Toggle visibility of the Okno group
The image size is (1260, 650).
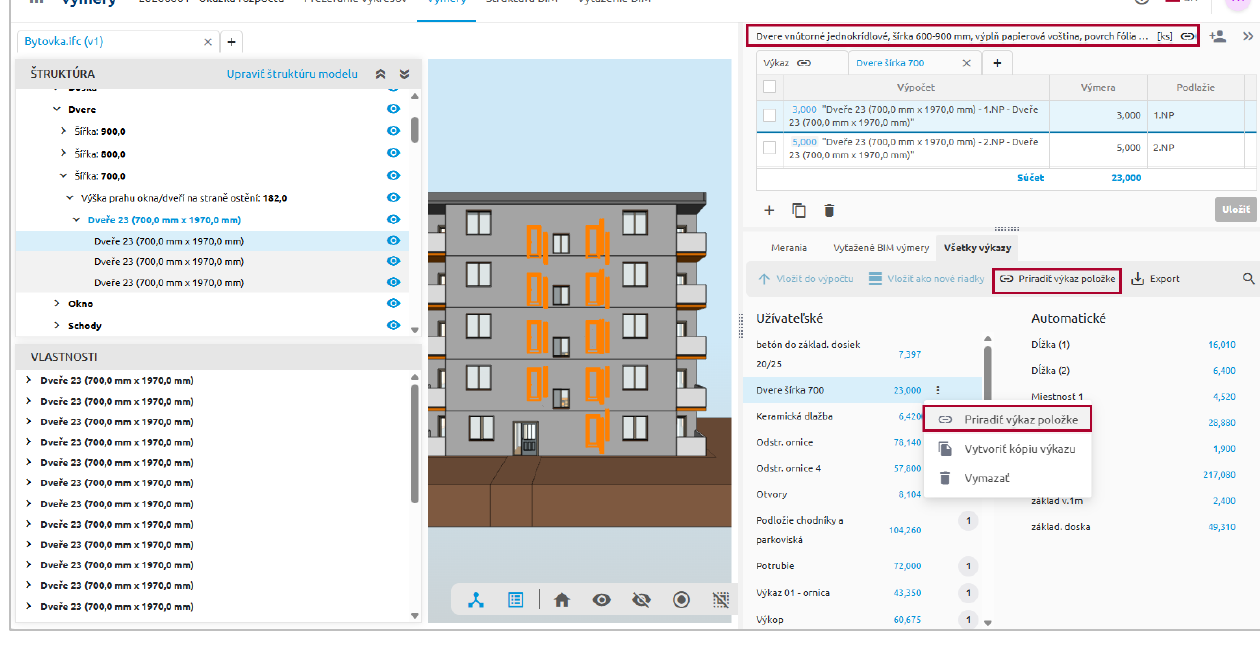pyautogui.click(x=393, y=303)
